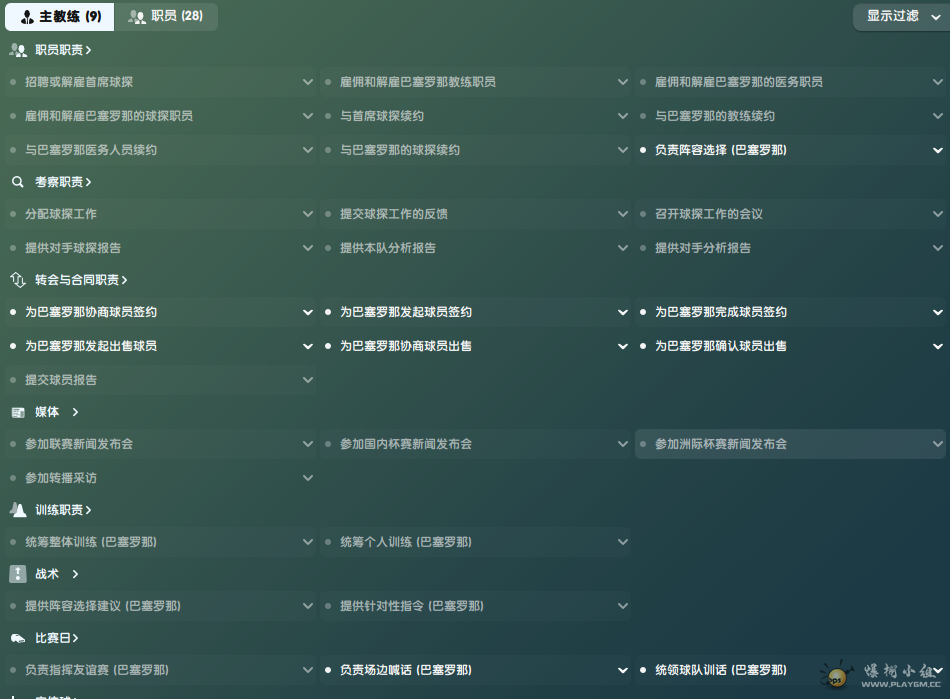Open the 战术 section heading

[57, 574]
